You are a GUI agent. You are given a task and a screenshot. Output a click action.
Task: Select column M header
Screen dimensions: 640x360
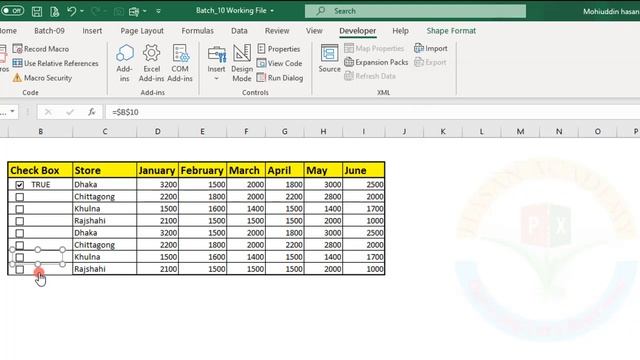pos(520,131)
